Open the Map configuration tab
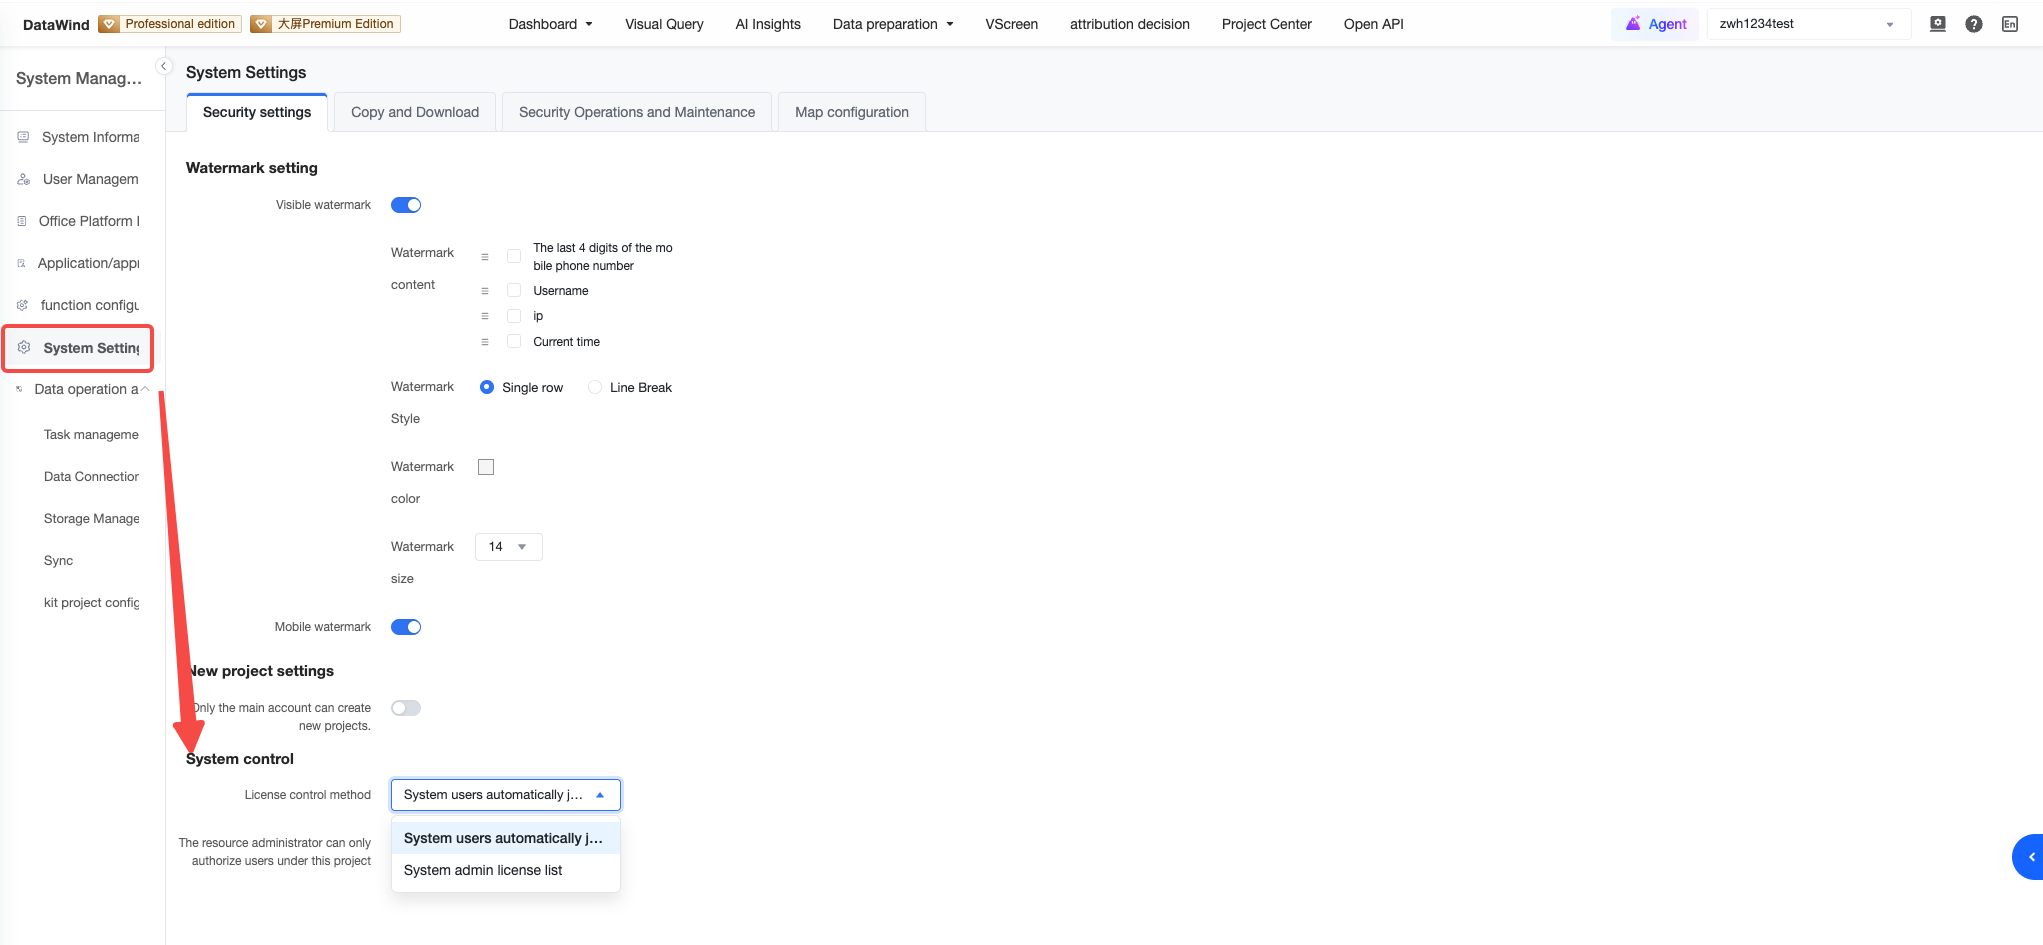 pyautogui.click(x=852, y=112)
